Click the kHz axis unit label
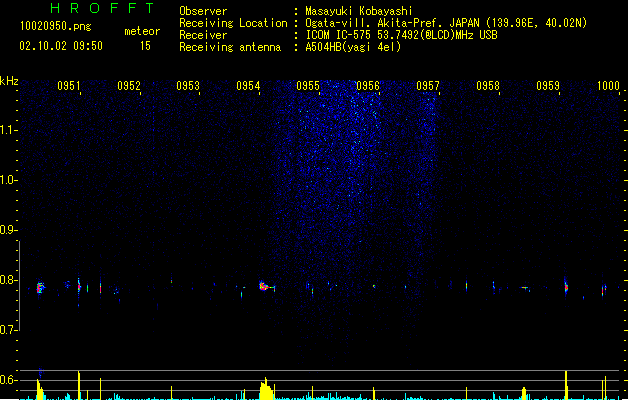The image size is (629, 400). (x=9, y=81)
